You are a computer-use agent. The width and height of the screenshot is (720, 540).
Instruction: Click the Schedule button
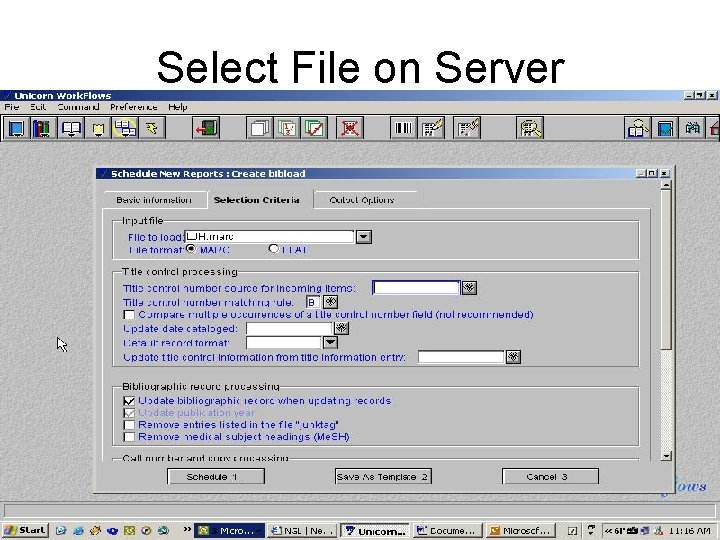[x=216, y=477]
